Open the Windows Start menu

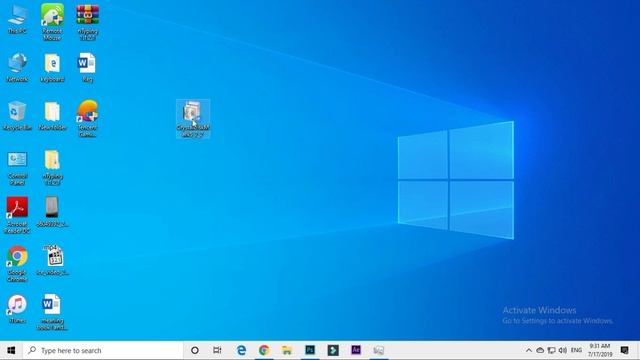[x=11, y=350]
